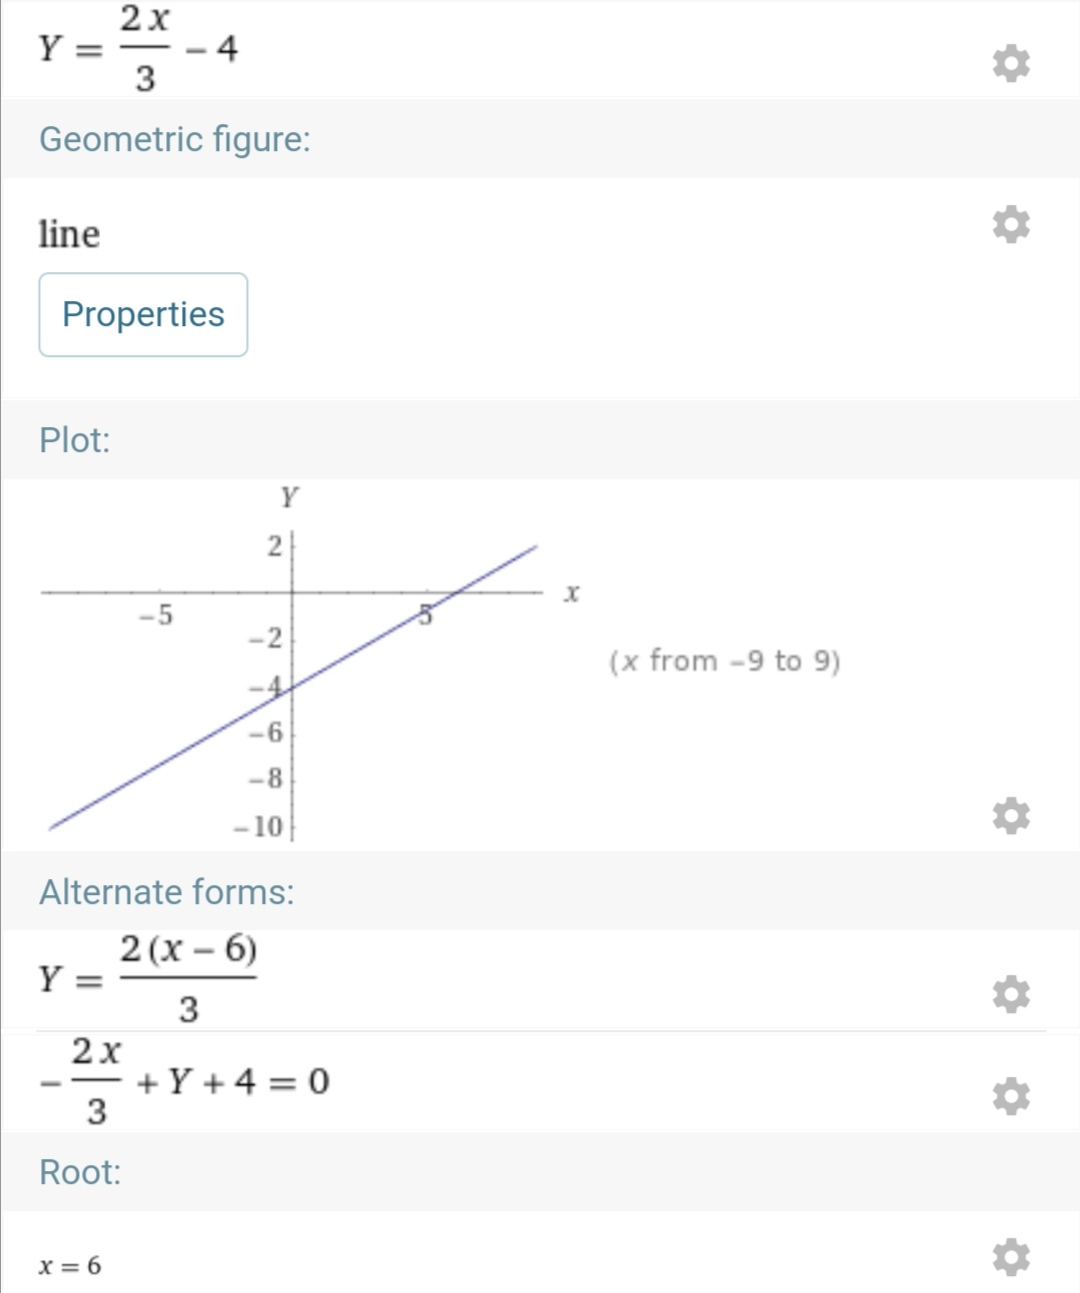The width and height of the screenshot is (1080, 1293).
Task: Select the 'Alternate forms:' header
Action: click(167, 892)
